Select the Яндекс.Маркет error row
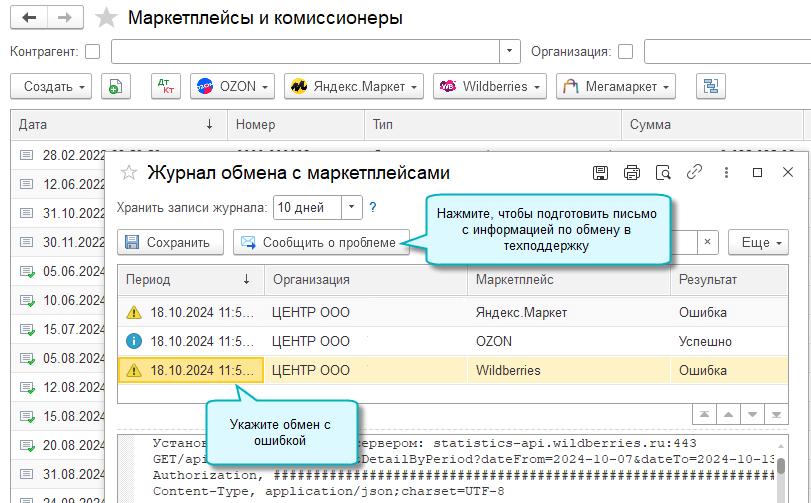 pyautogui.click(x=453, y=312)
